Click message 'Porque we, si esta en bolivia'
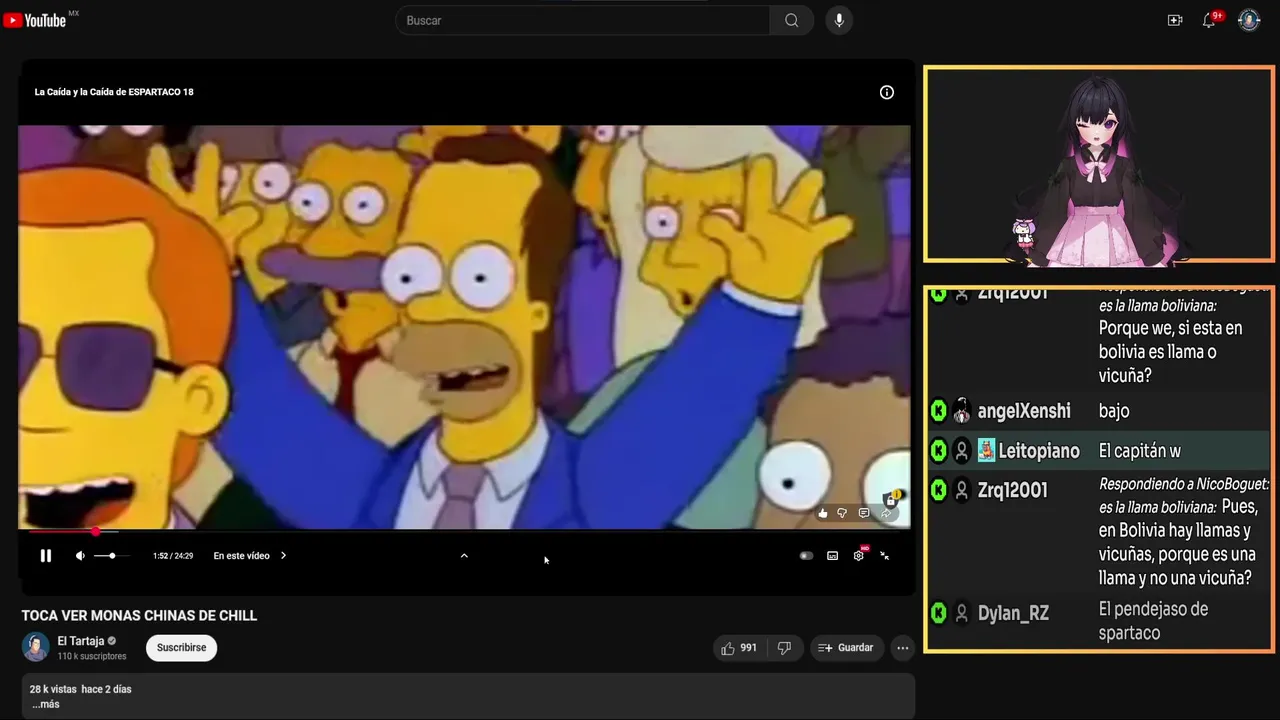 1170,352
